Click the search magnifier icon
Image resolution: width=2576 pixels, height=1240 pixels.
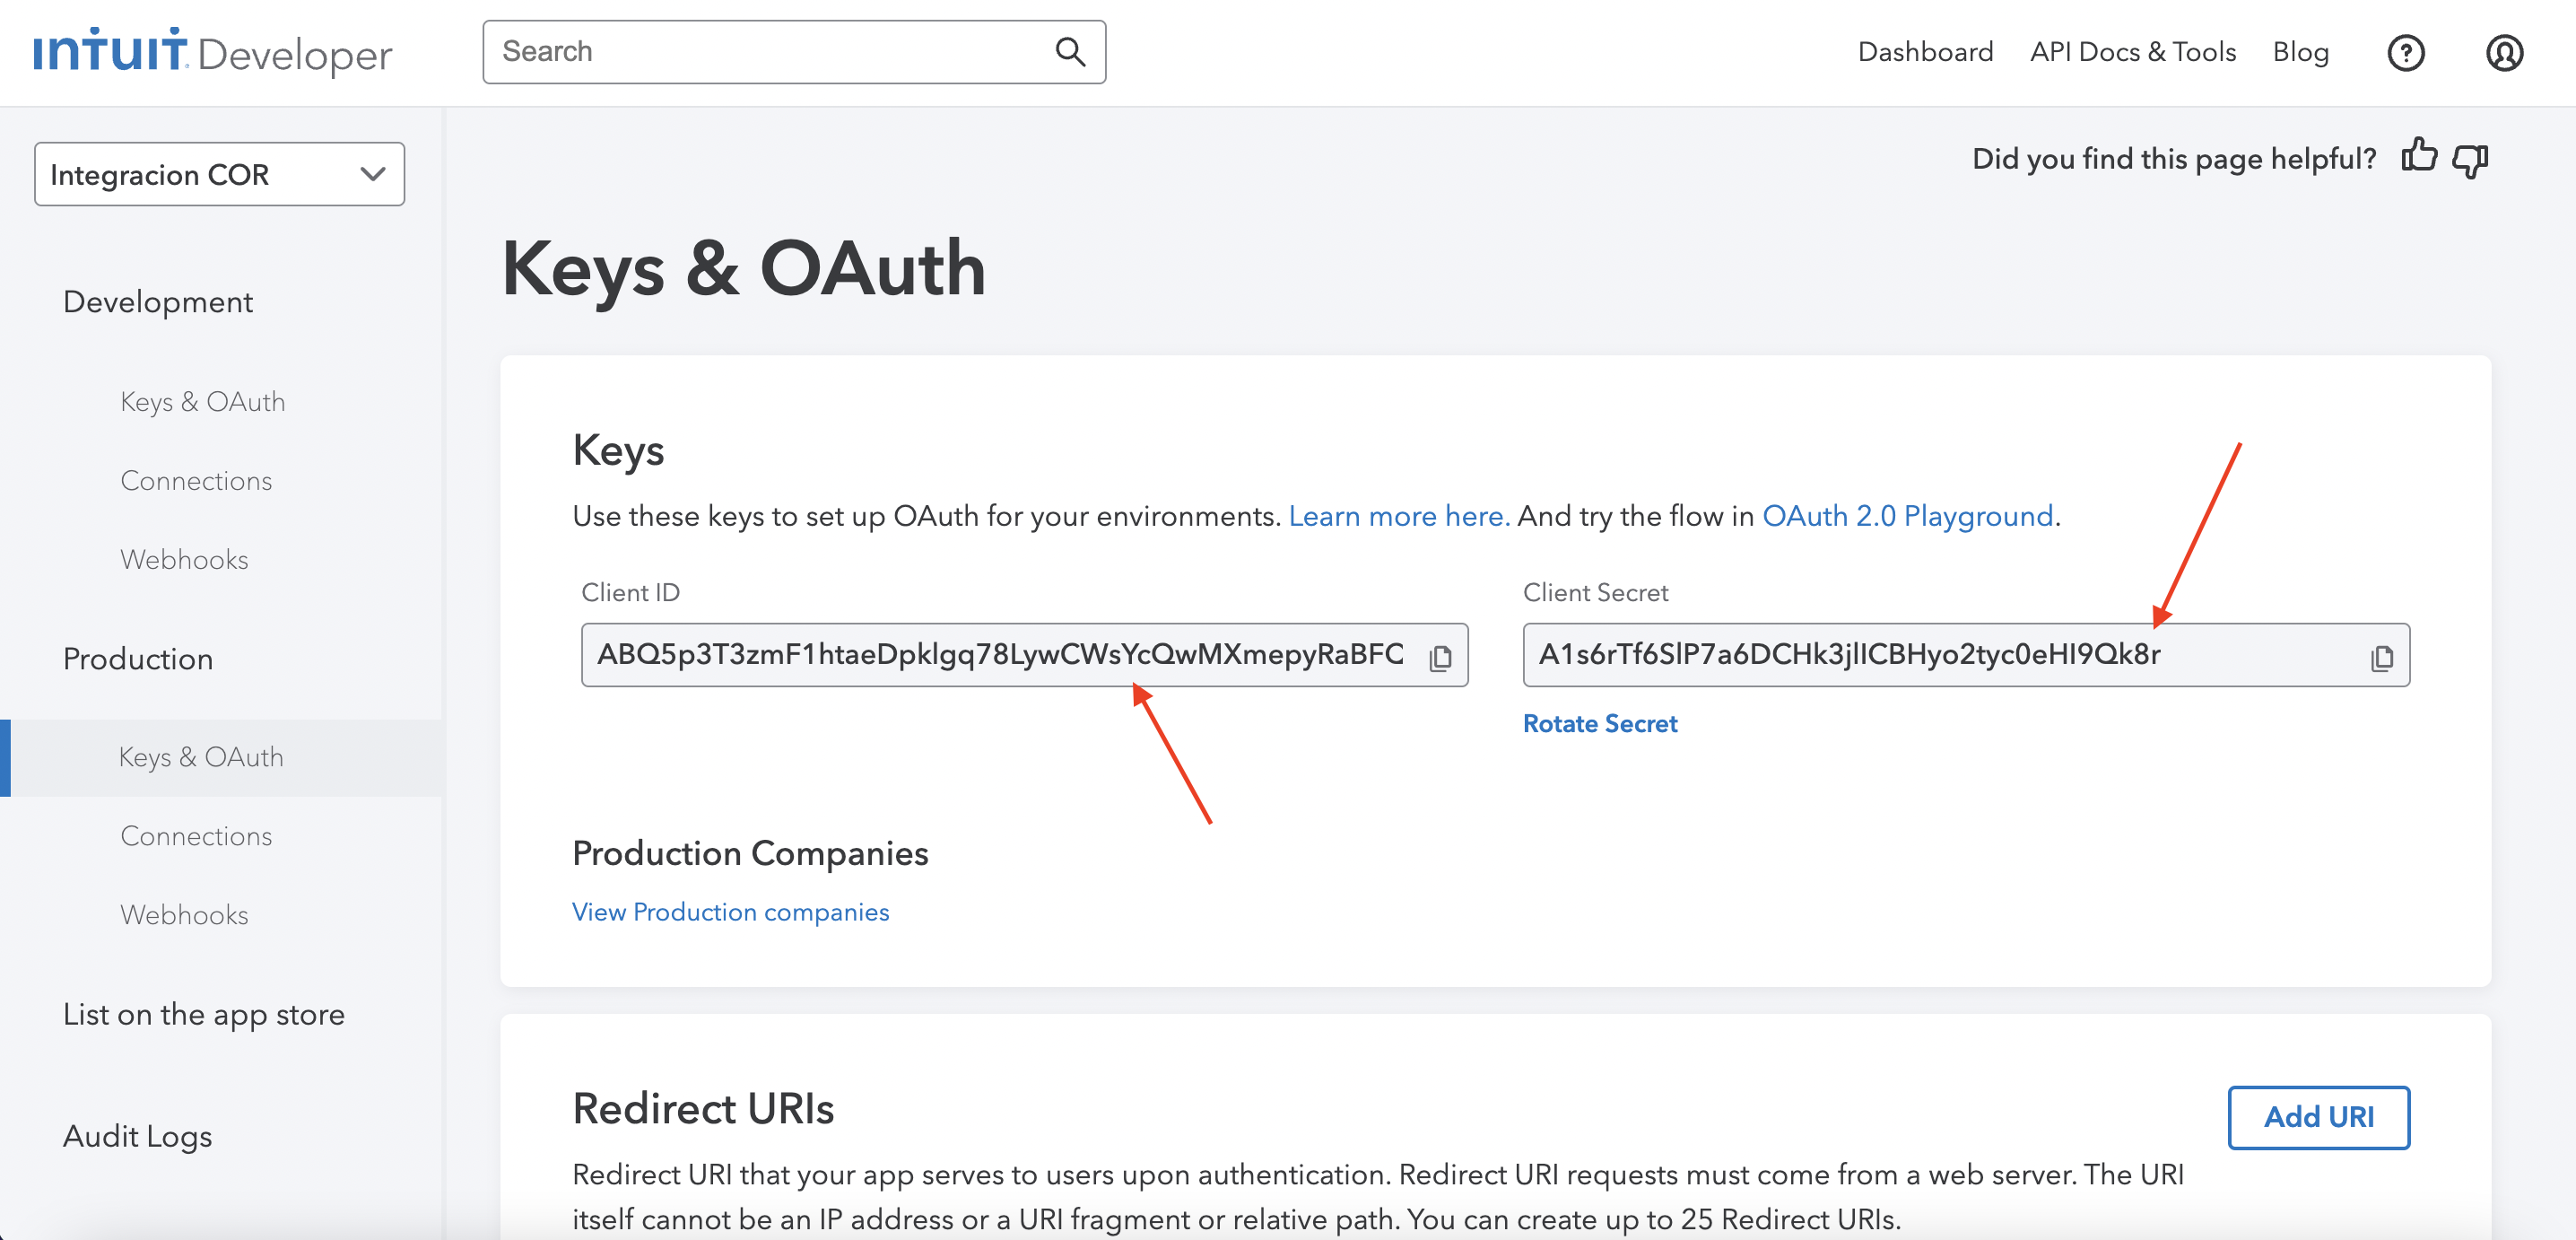point(1070,52)
